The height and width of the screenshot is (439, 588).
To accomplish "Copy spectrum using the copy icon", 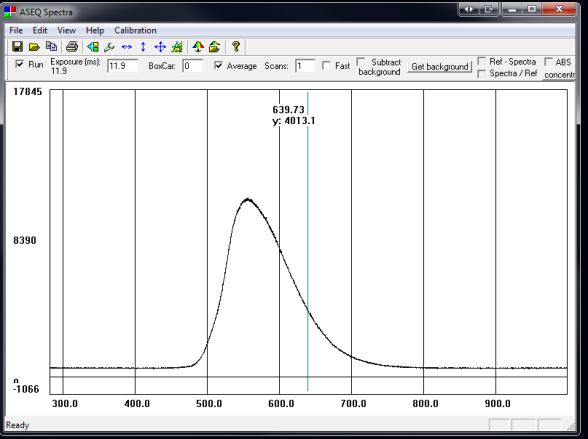I will pos(51,46).
